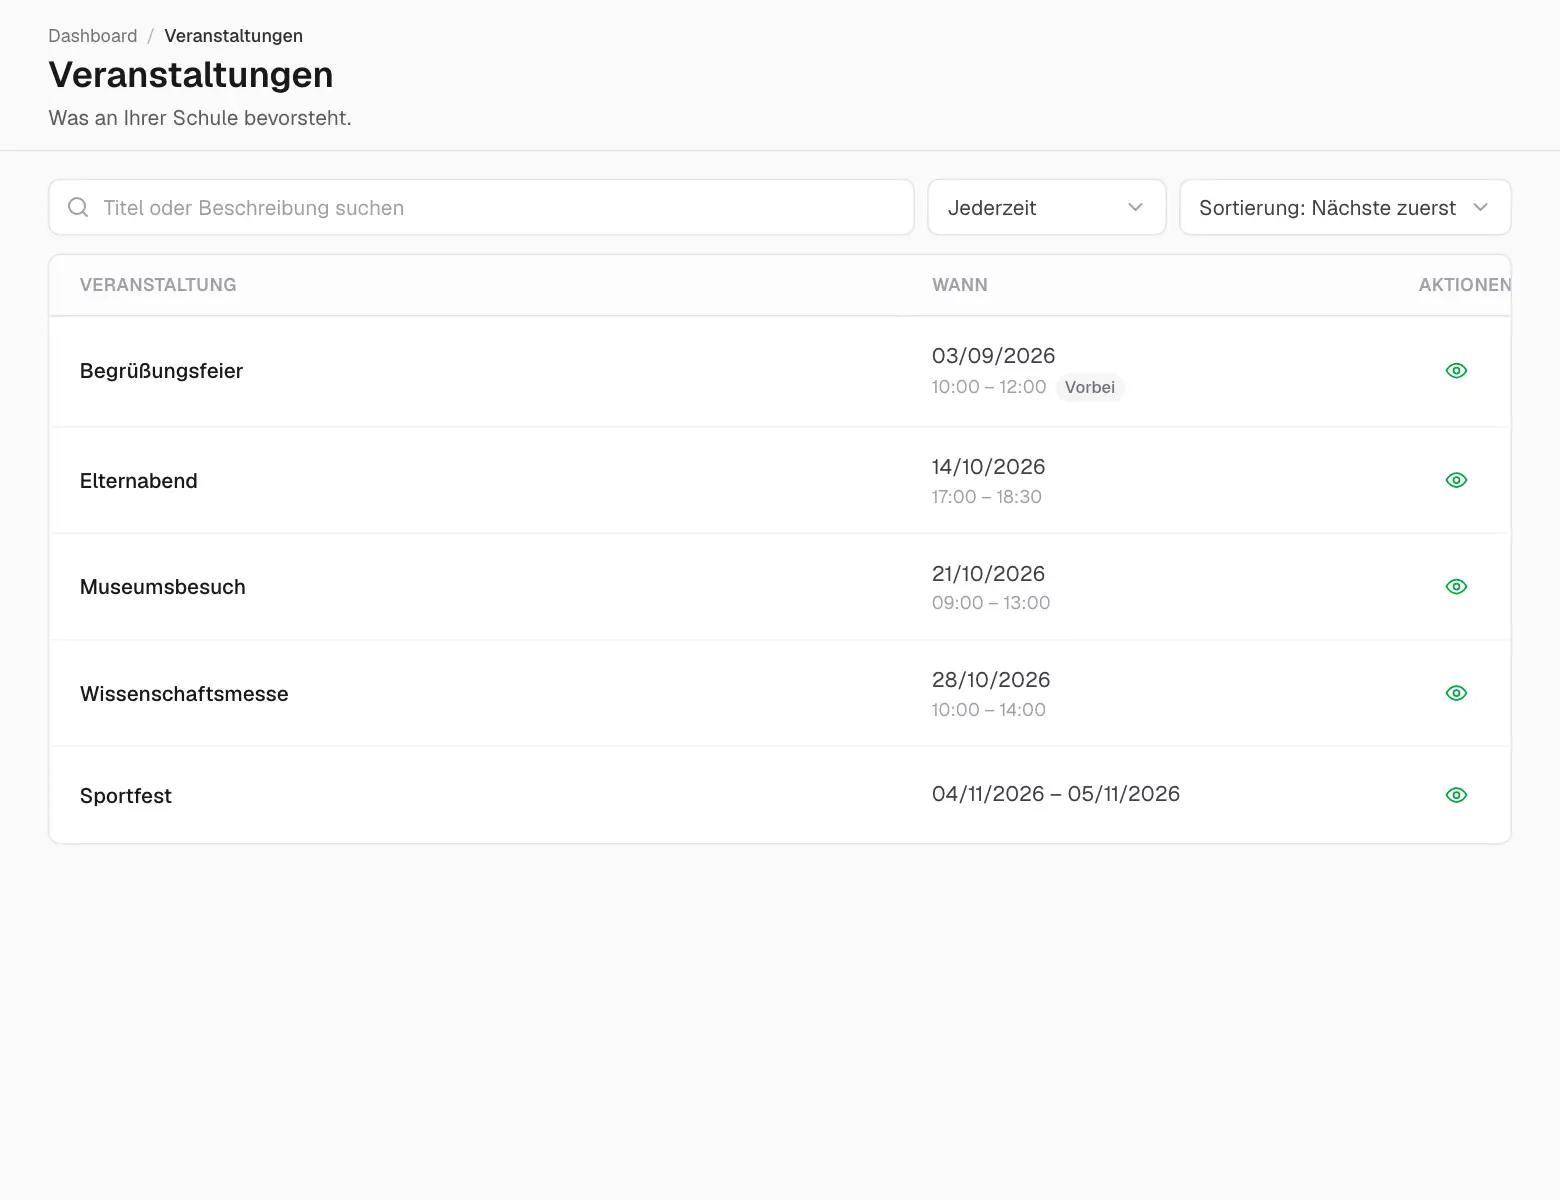The image size is (1560, 1200).
Task: Expand the Sortierung: Nächste zuerst dropdown
Action: click(x=1345, y=207)
